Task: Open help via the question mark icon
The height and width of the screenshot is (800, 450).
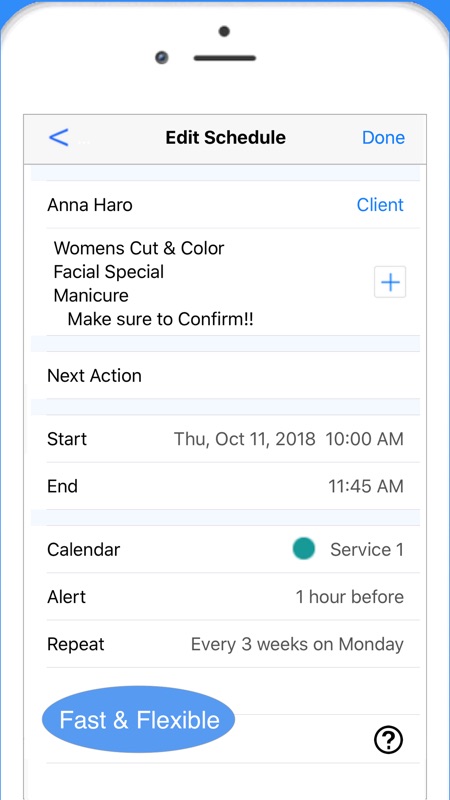Action: (x=388, y=739)
